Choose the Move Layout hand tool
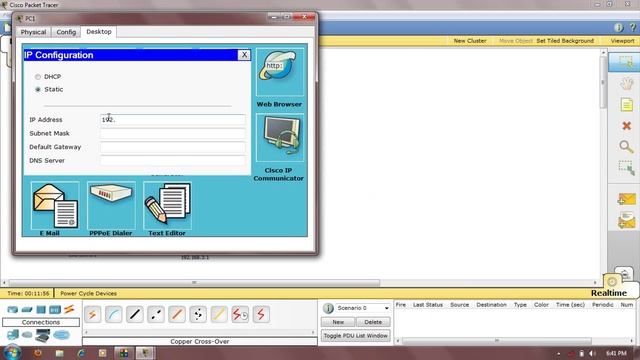The width and height of the screenshot is (640, 360). 626,84
